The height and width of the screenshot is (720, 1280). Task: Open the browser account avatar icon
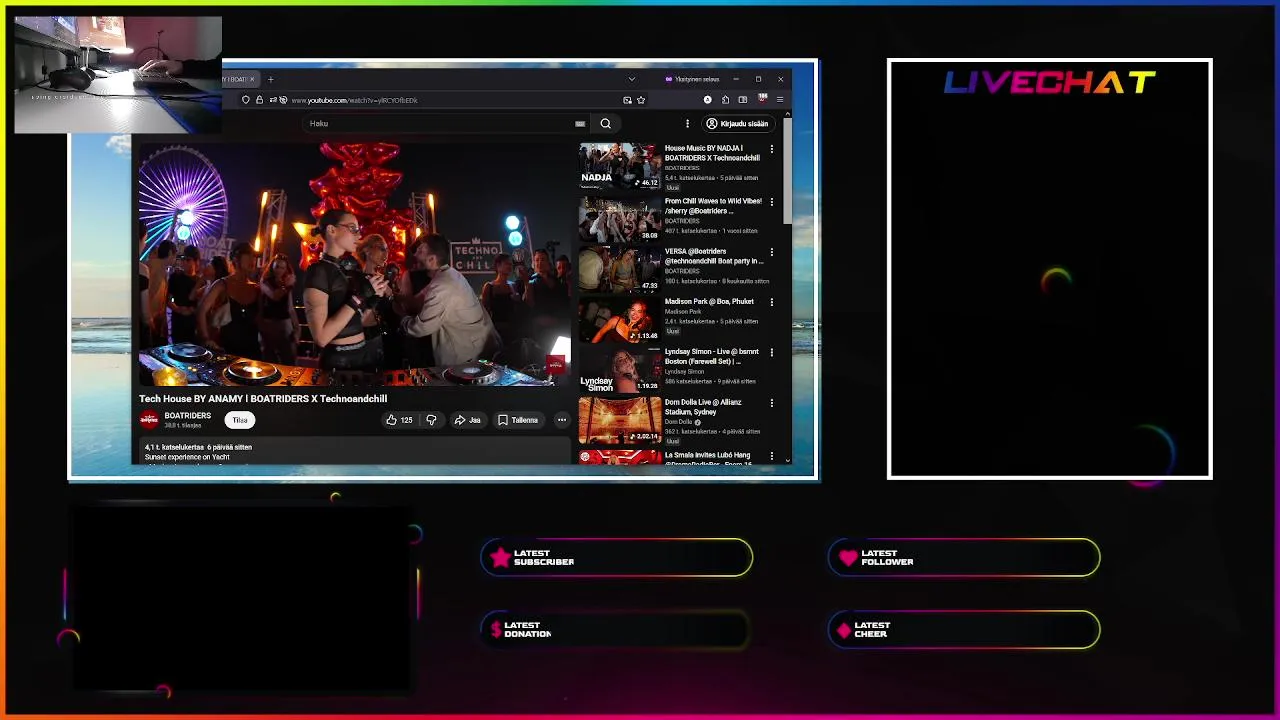708,100
